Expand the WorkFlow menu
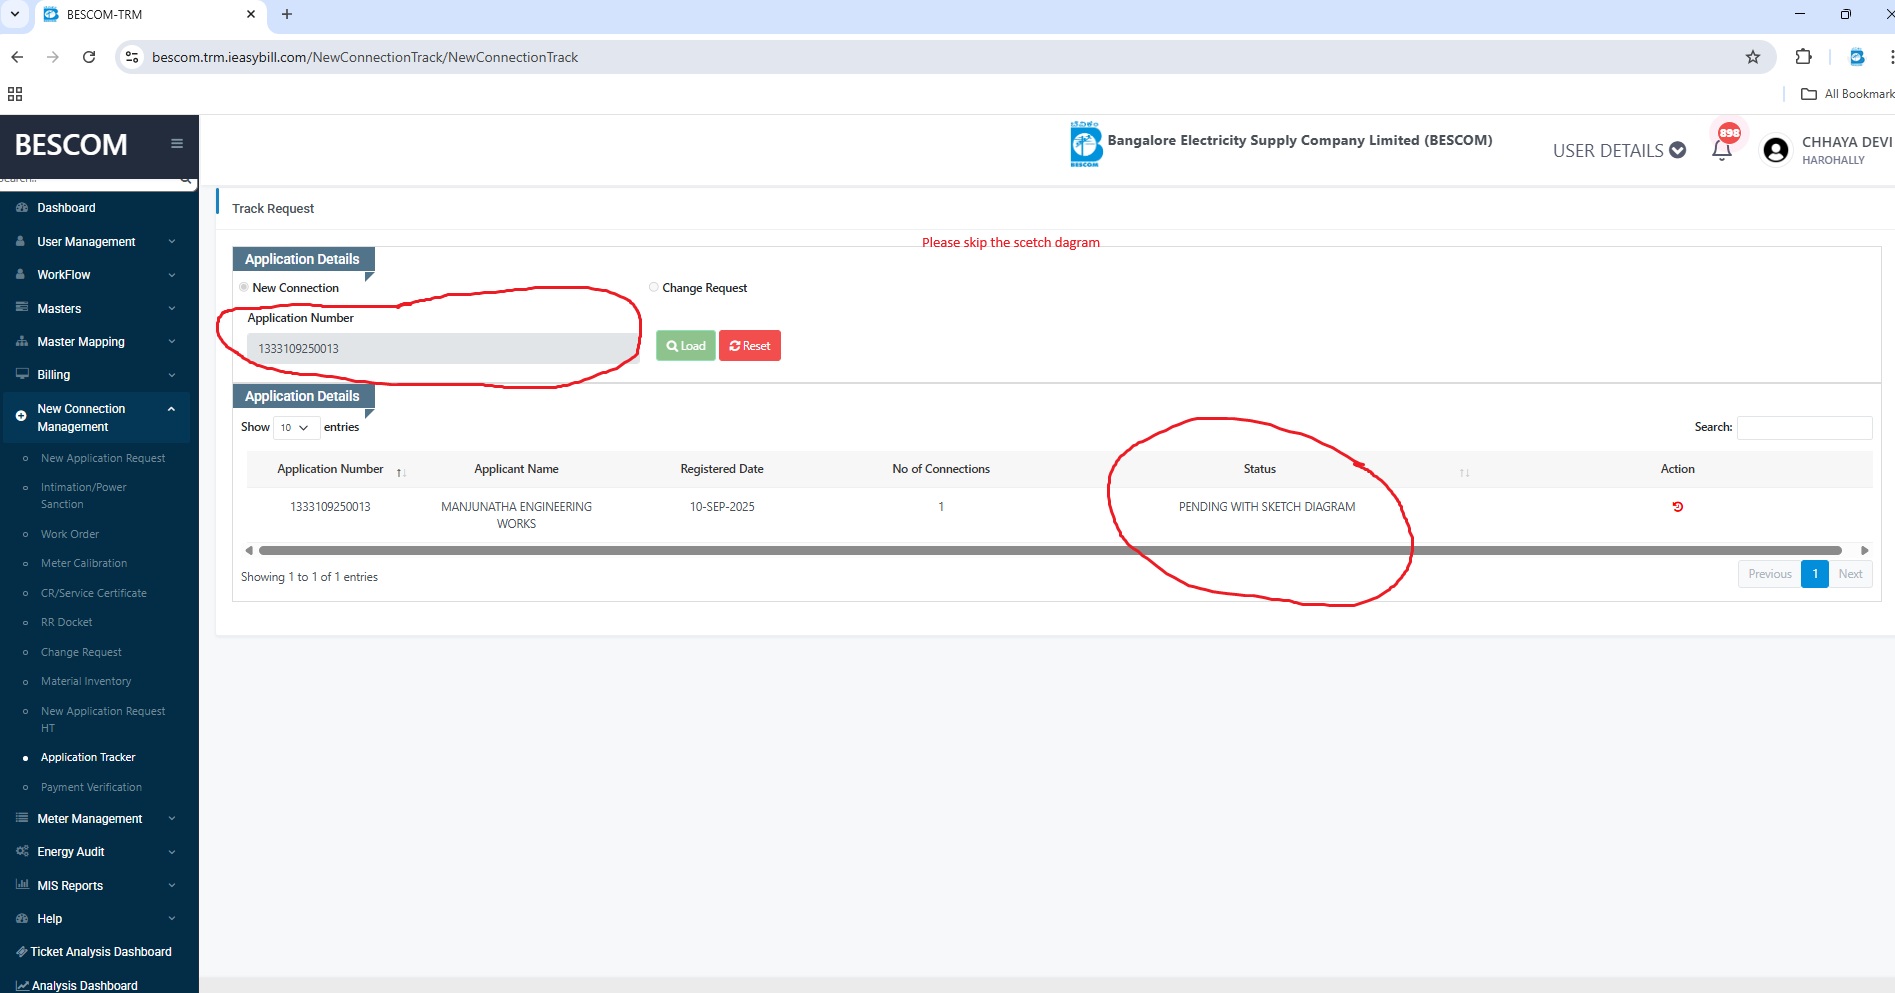The image size is (1895, 993). pyautogui.click(x=96, y=275)
